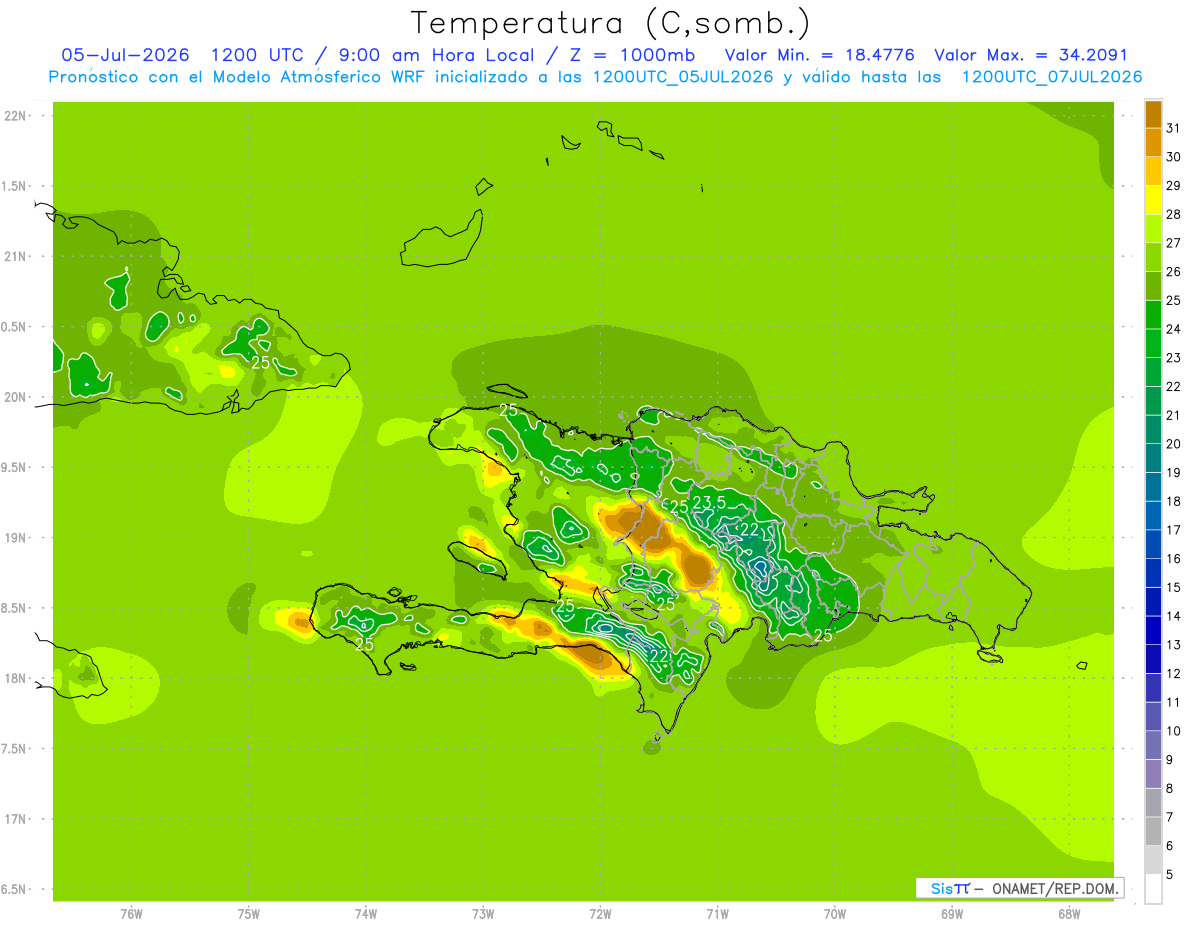
Task: Click legend value '13' on the color bar
Action: click(x=1173, y=645)
